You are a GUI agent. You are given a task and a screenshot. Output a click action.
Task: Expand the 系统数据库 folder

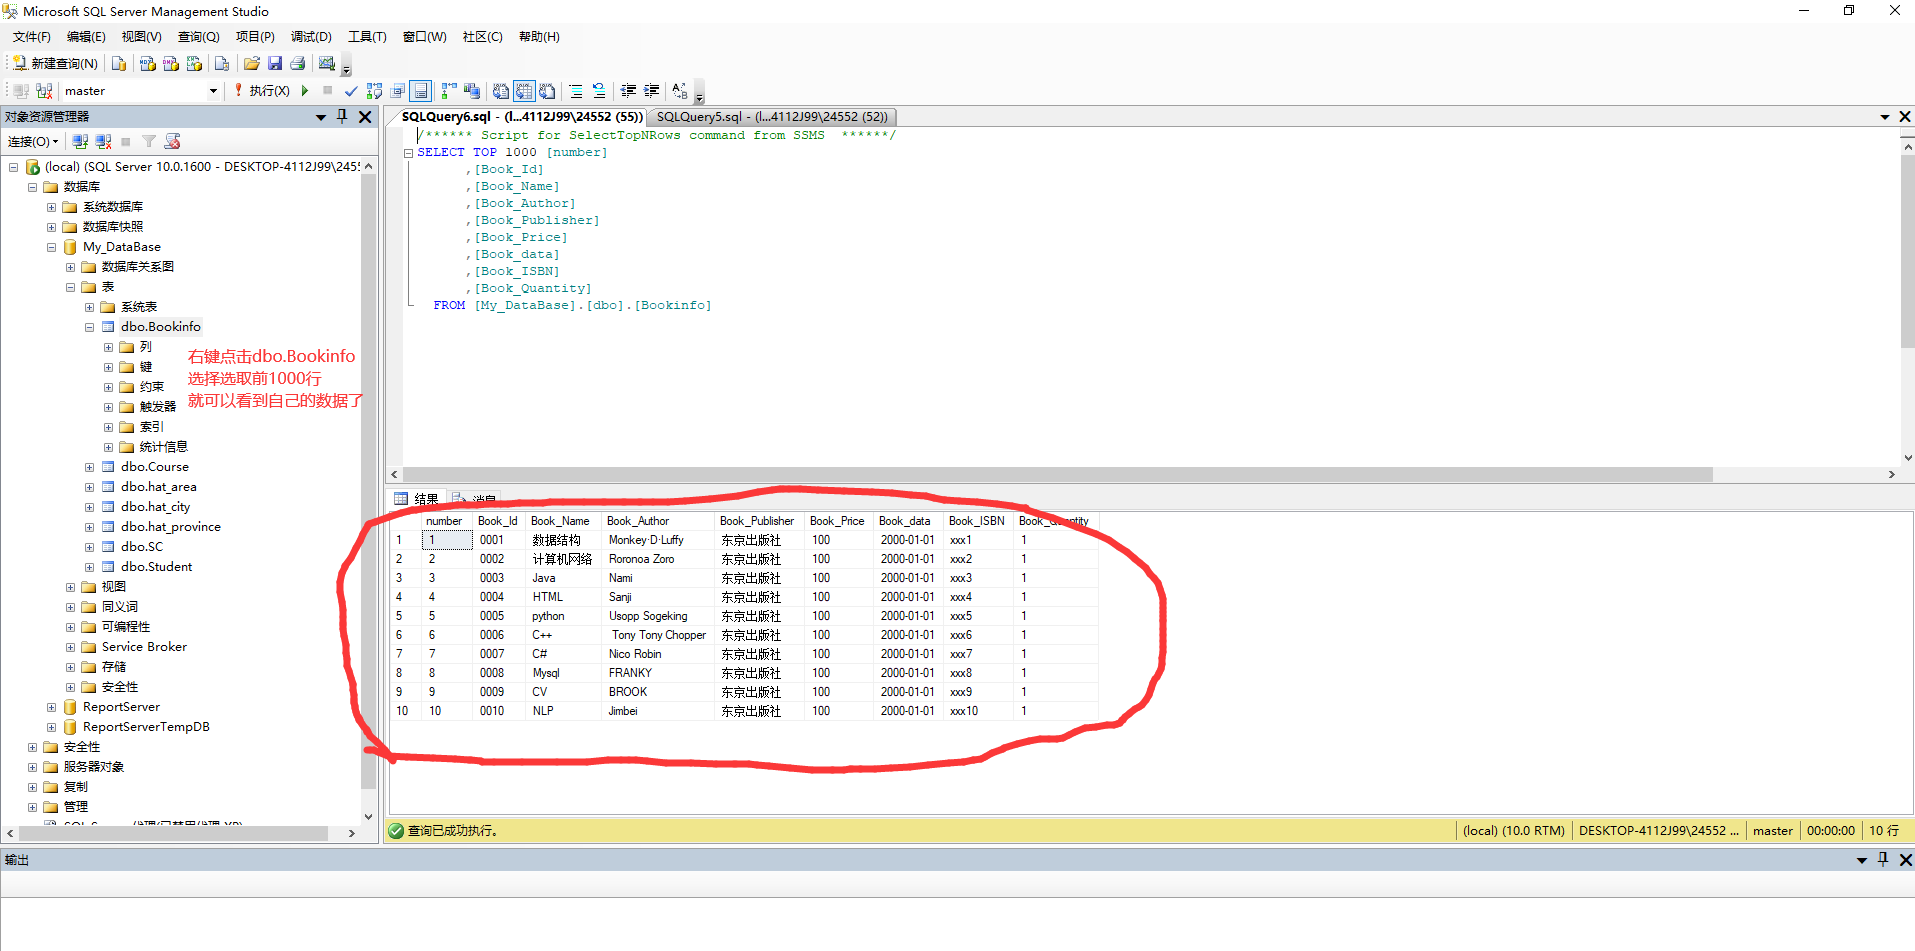click(52, 207)
